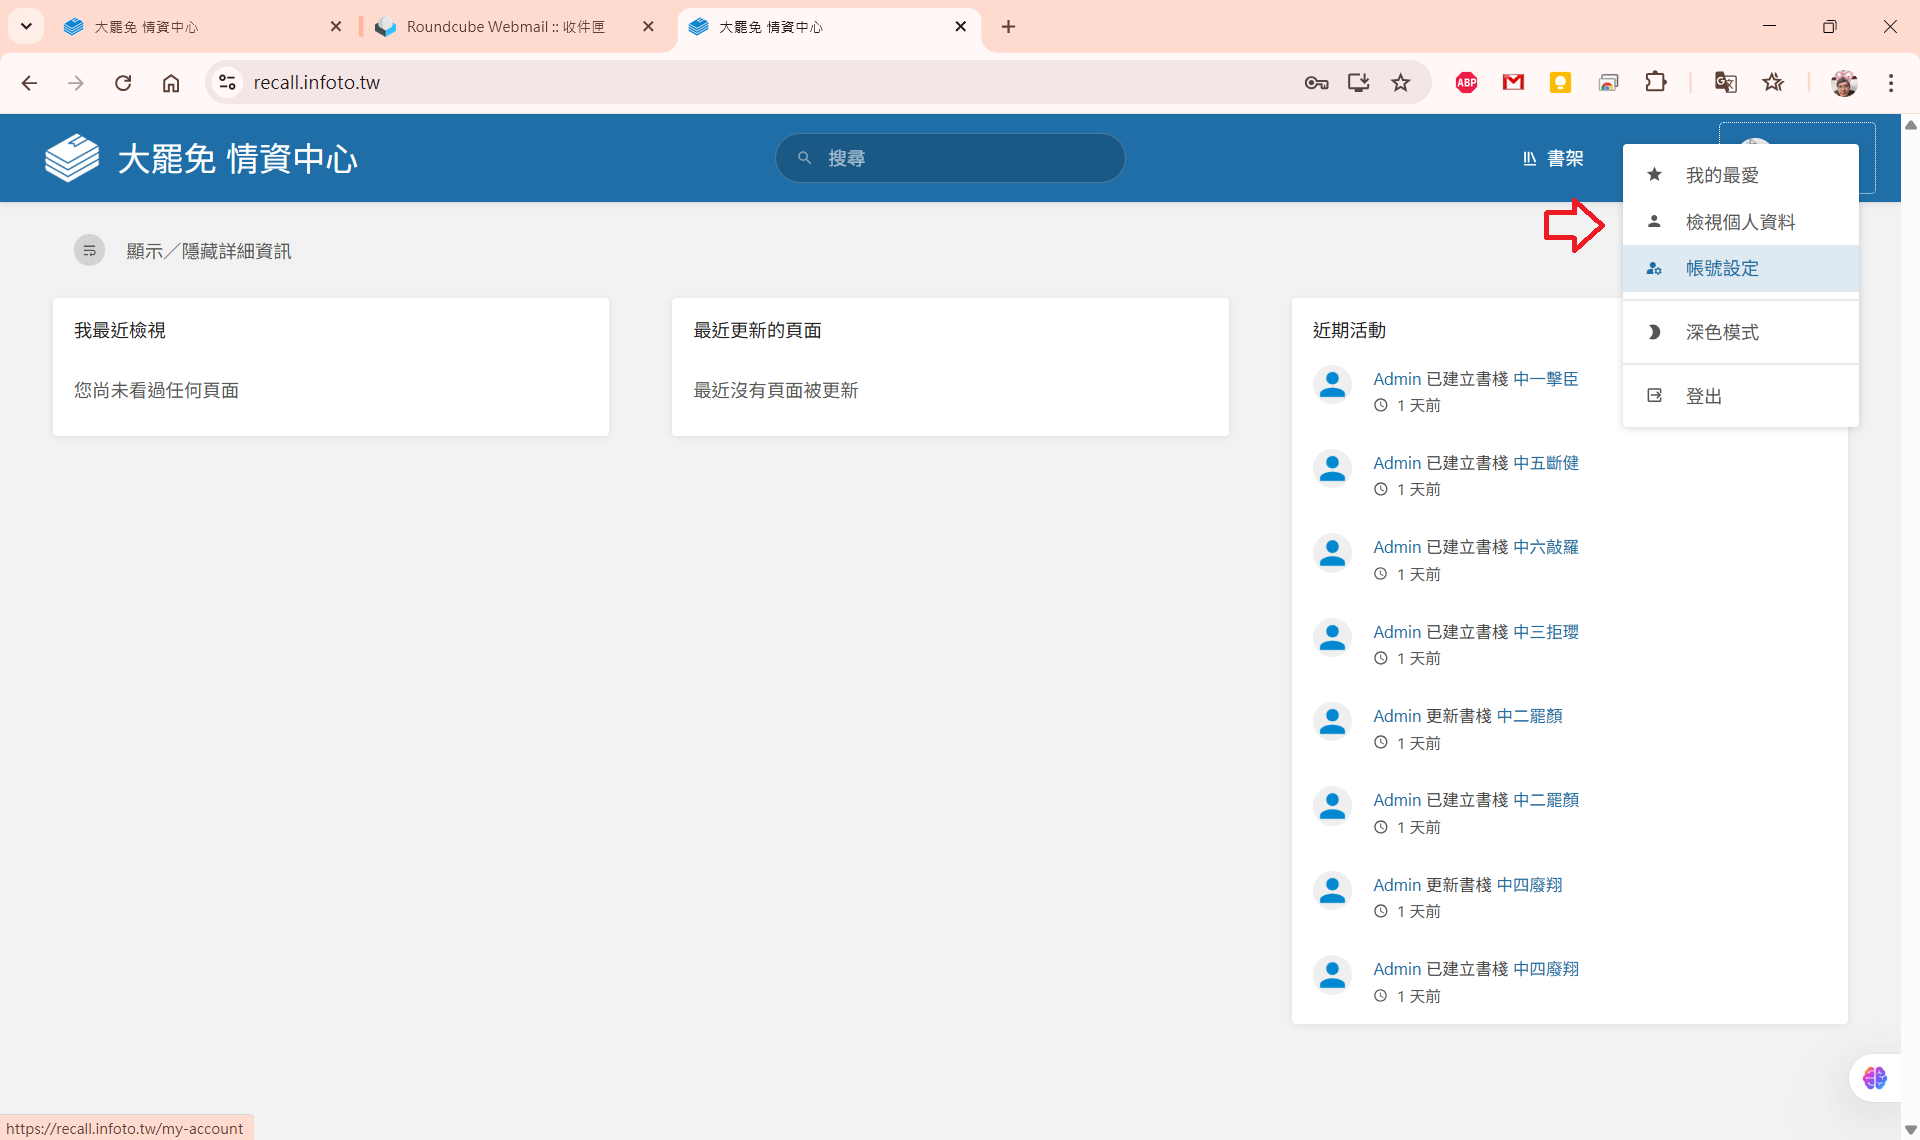Open 我的最愛 favorites menu entry

(x=1721, y=175)
